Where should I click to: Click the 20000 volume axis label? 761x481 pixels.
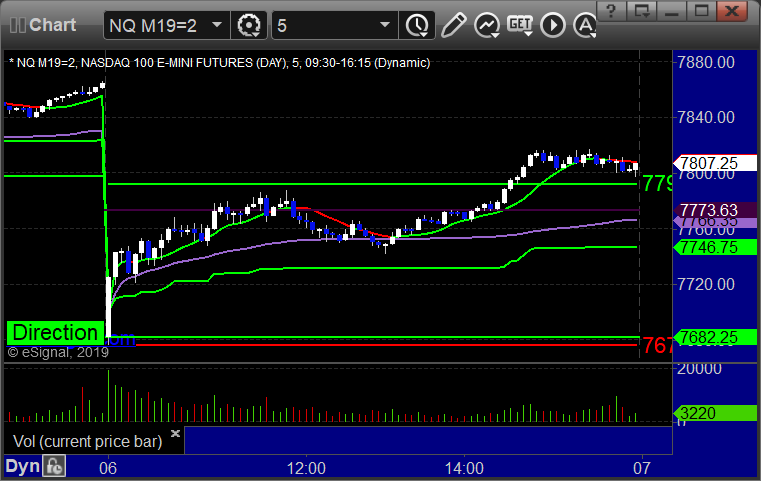pos(699,369)
